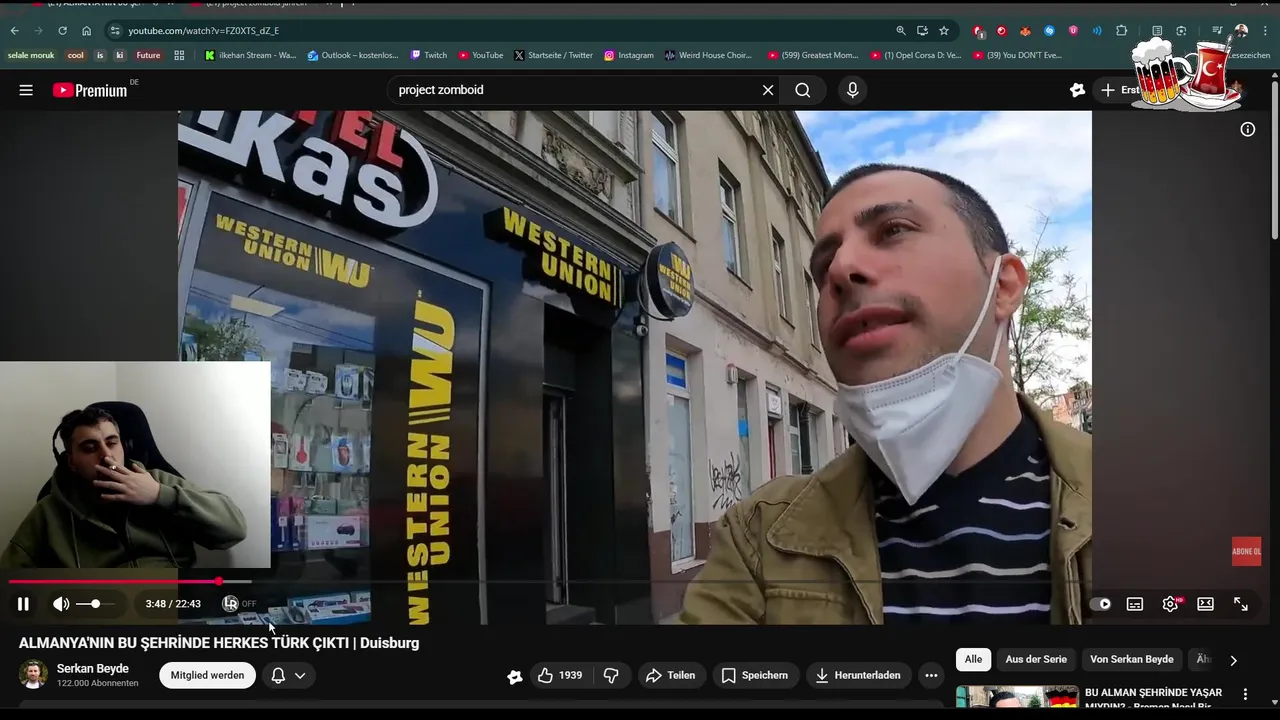Open the video in fullscreen
The width and height of the screenshot is (1280, 720).
pos(1241,604)
